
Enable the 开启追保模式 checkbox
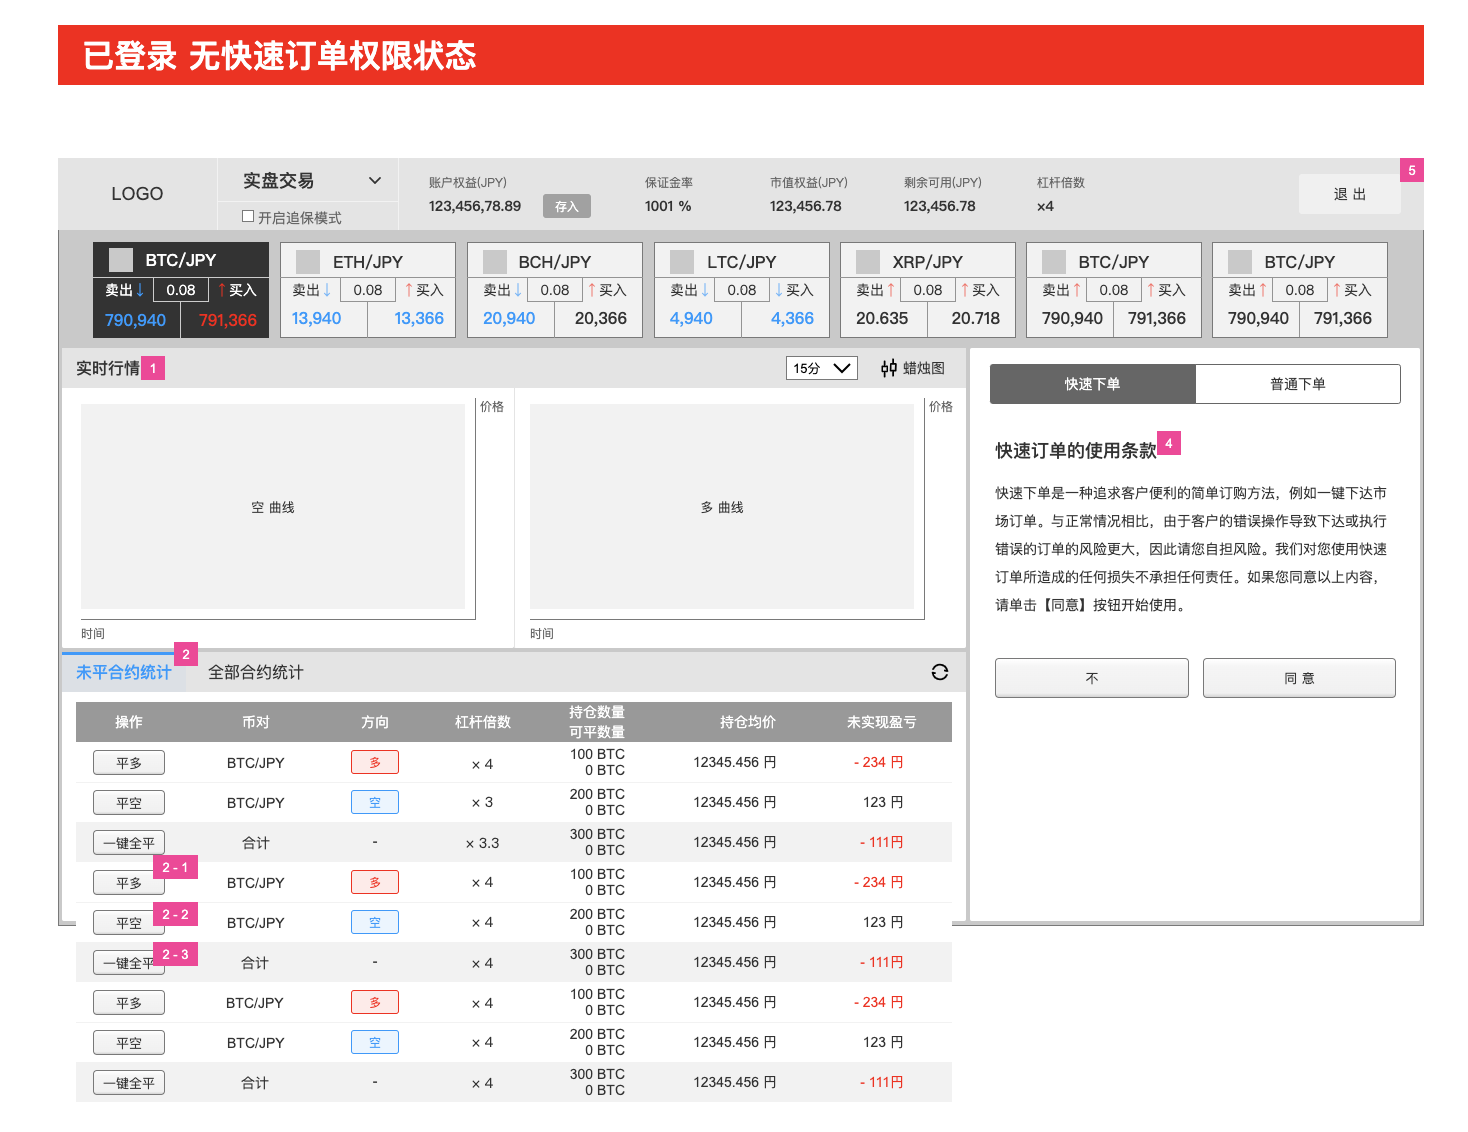(x=248, y=216)
